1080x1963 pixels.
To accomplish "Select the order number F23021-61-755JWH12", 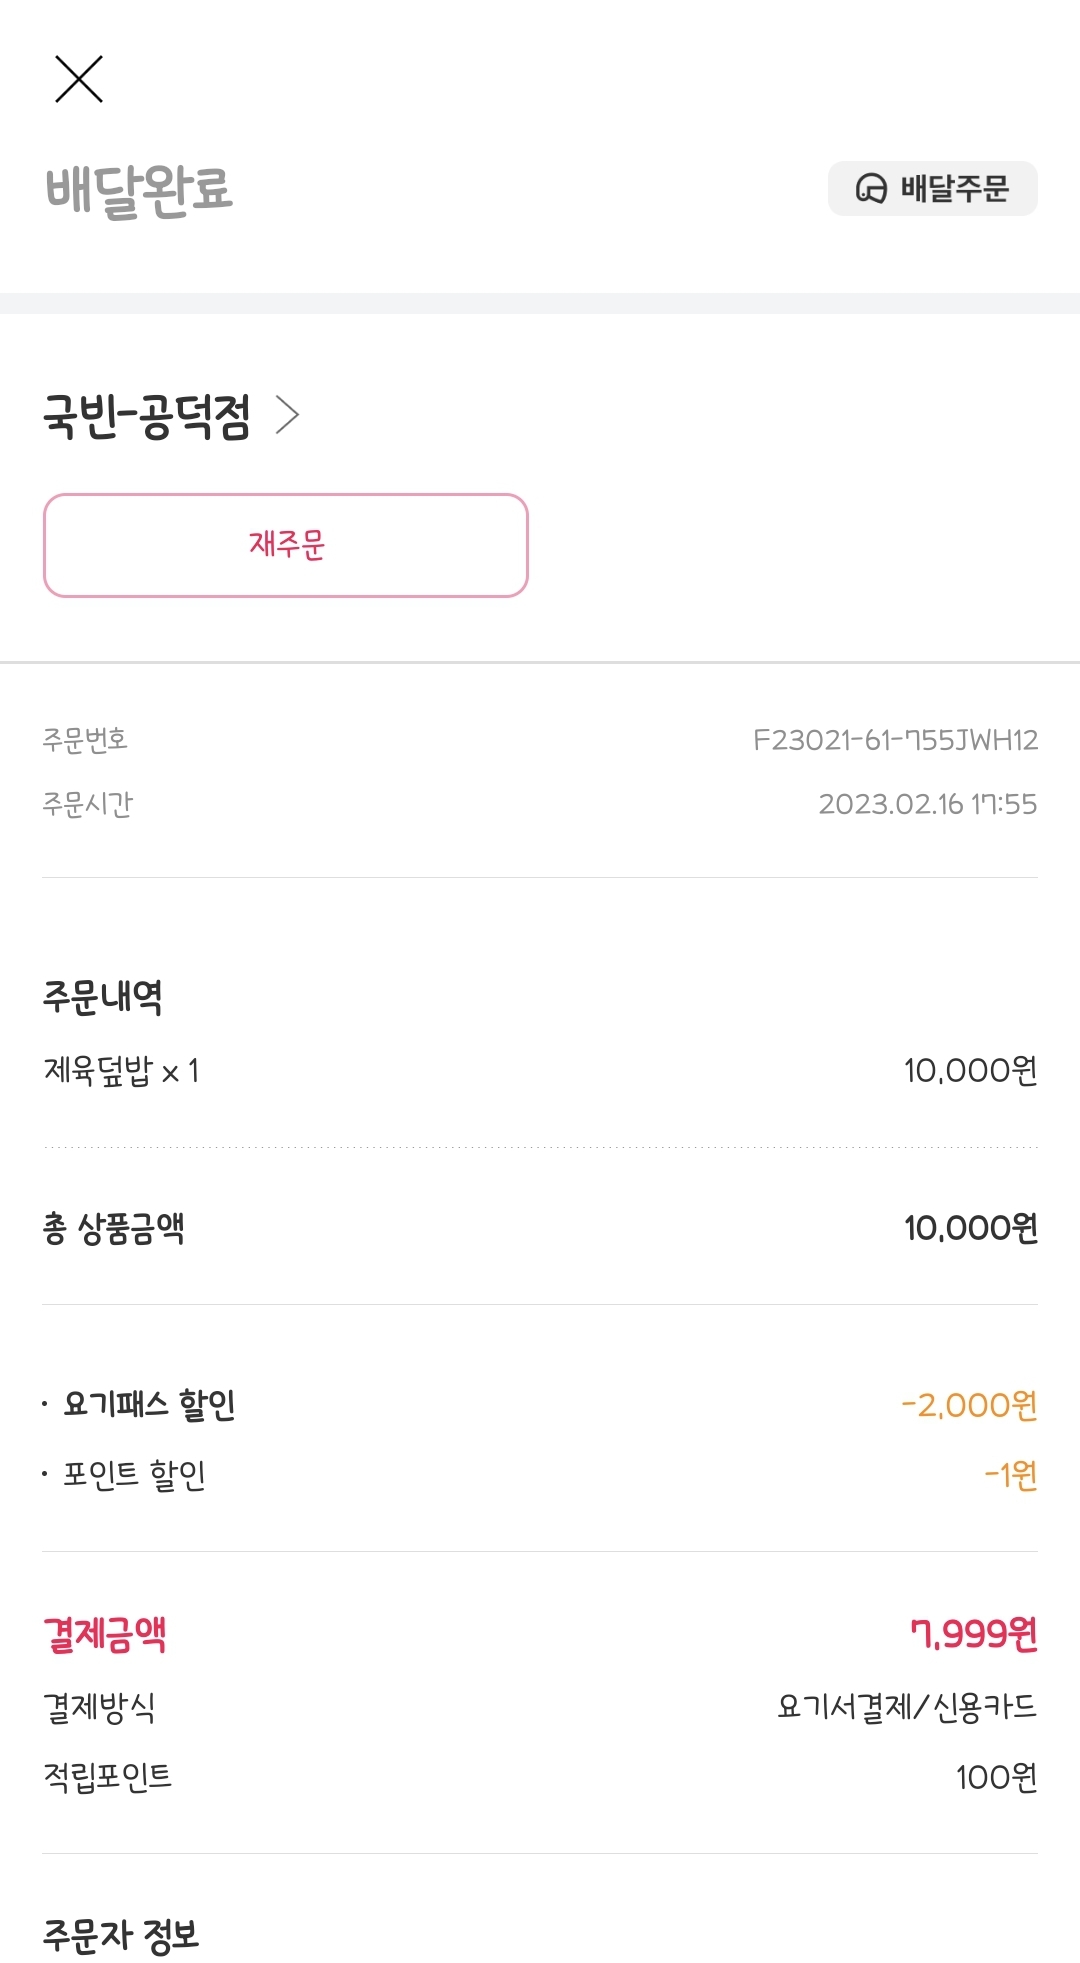I will click(x=895, y=740).
